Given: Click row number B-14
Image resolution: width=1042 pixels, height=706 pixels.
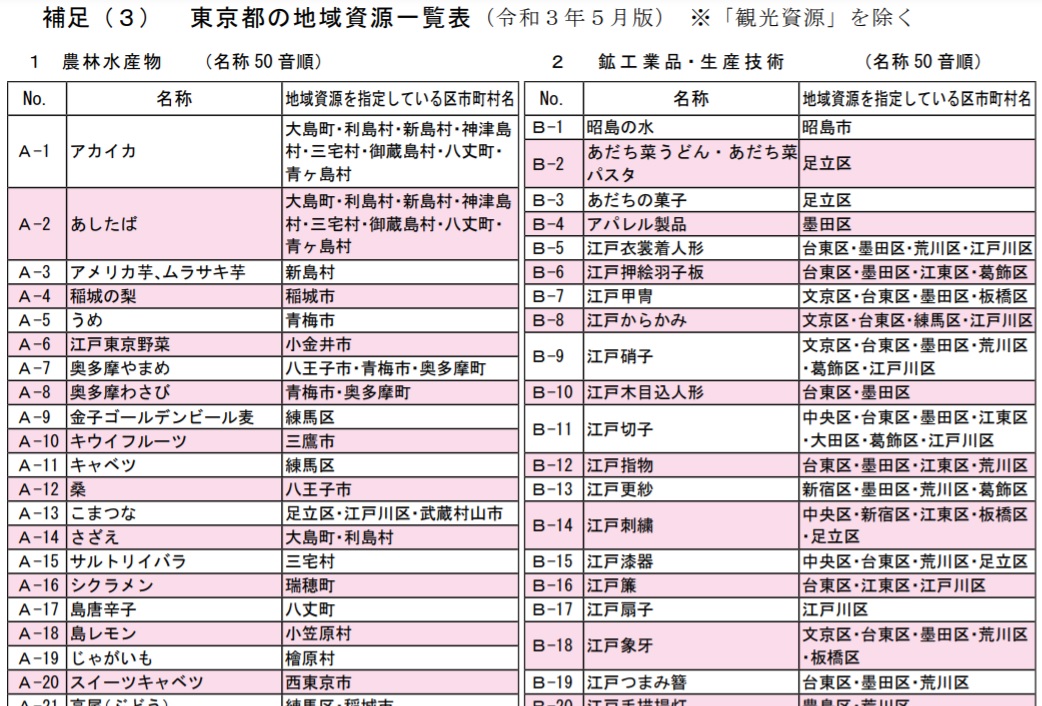Looking at the screenshot, I should 552,525.
